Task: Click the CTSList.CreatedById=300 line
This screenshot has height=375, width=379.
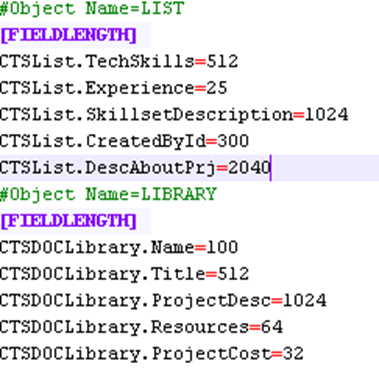Action: 124,141
